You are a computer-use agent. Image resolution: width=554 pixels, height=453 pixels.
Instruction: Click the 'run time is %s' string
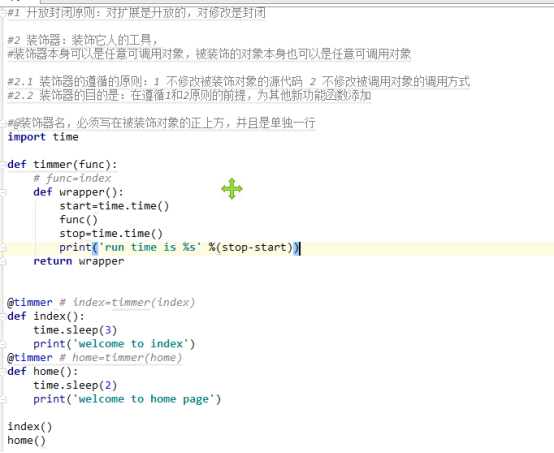[150, 247]
